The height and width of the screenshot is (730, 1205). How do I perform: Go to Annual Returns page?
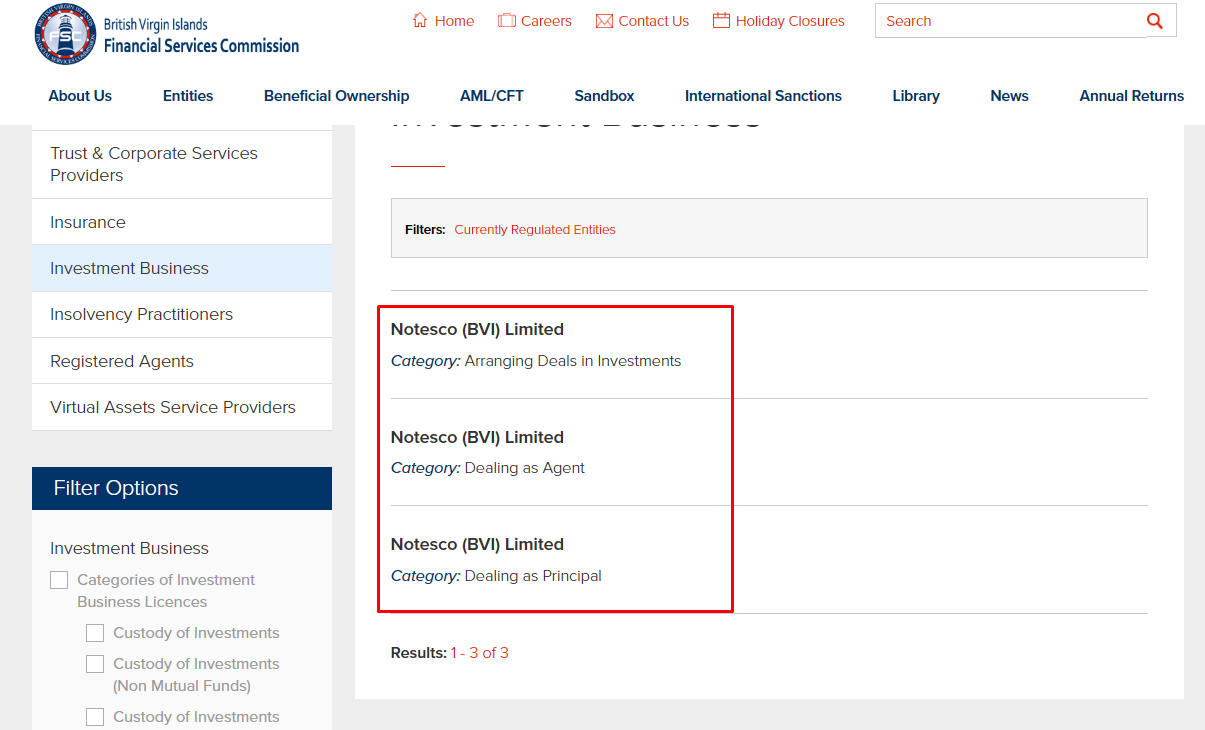(1131, 96)
